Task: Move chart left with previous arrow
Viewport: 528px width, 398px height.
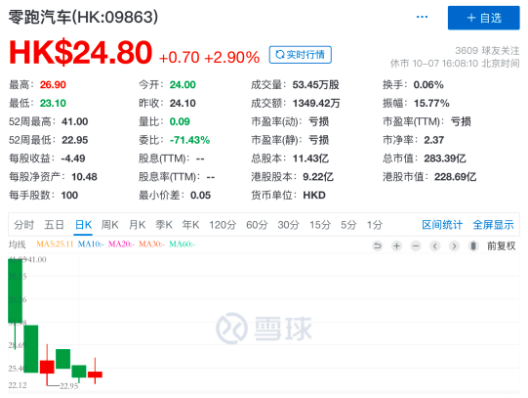Action: [435, 246]
